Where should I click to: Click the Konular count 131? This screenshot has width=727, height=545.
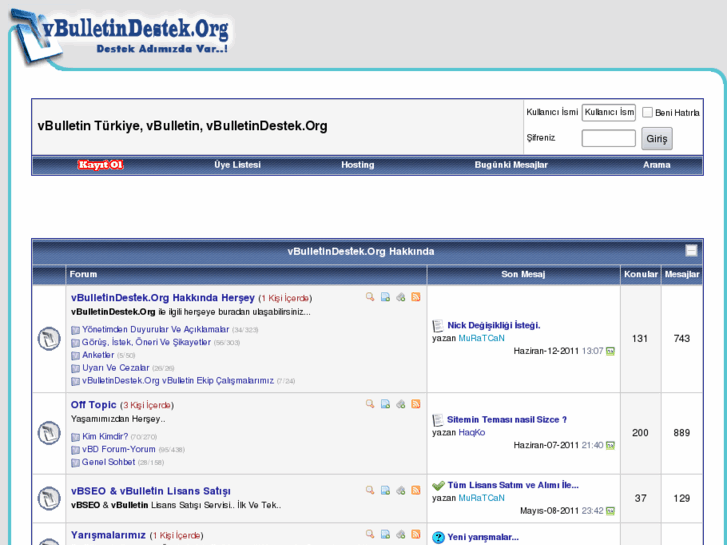pyautogui.click(x=640, y=339)
